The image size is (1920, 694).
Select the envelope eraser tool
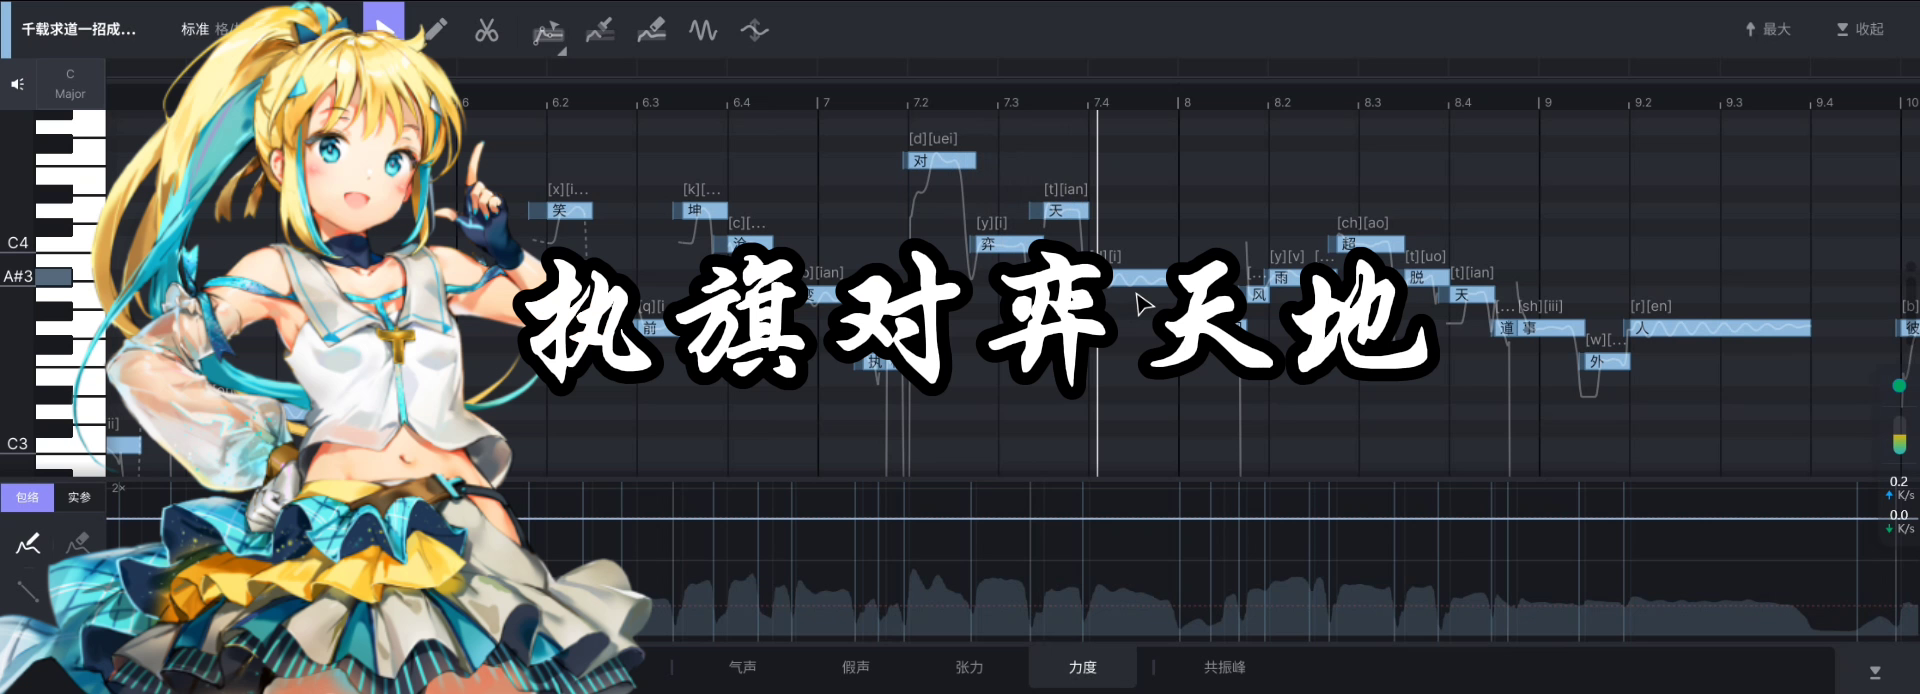click(77, 543)
